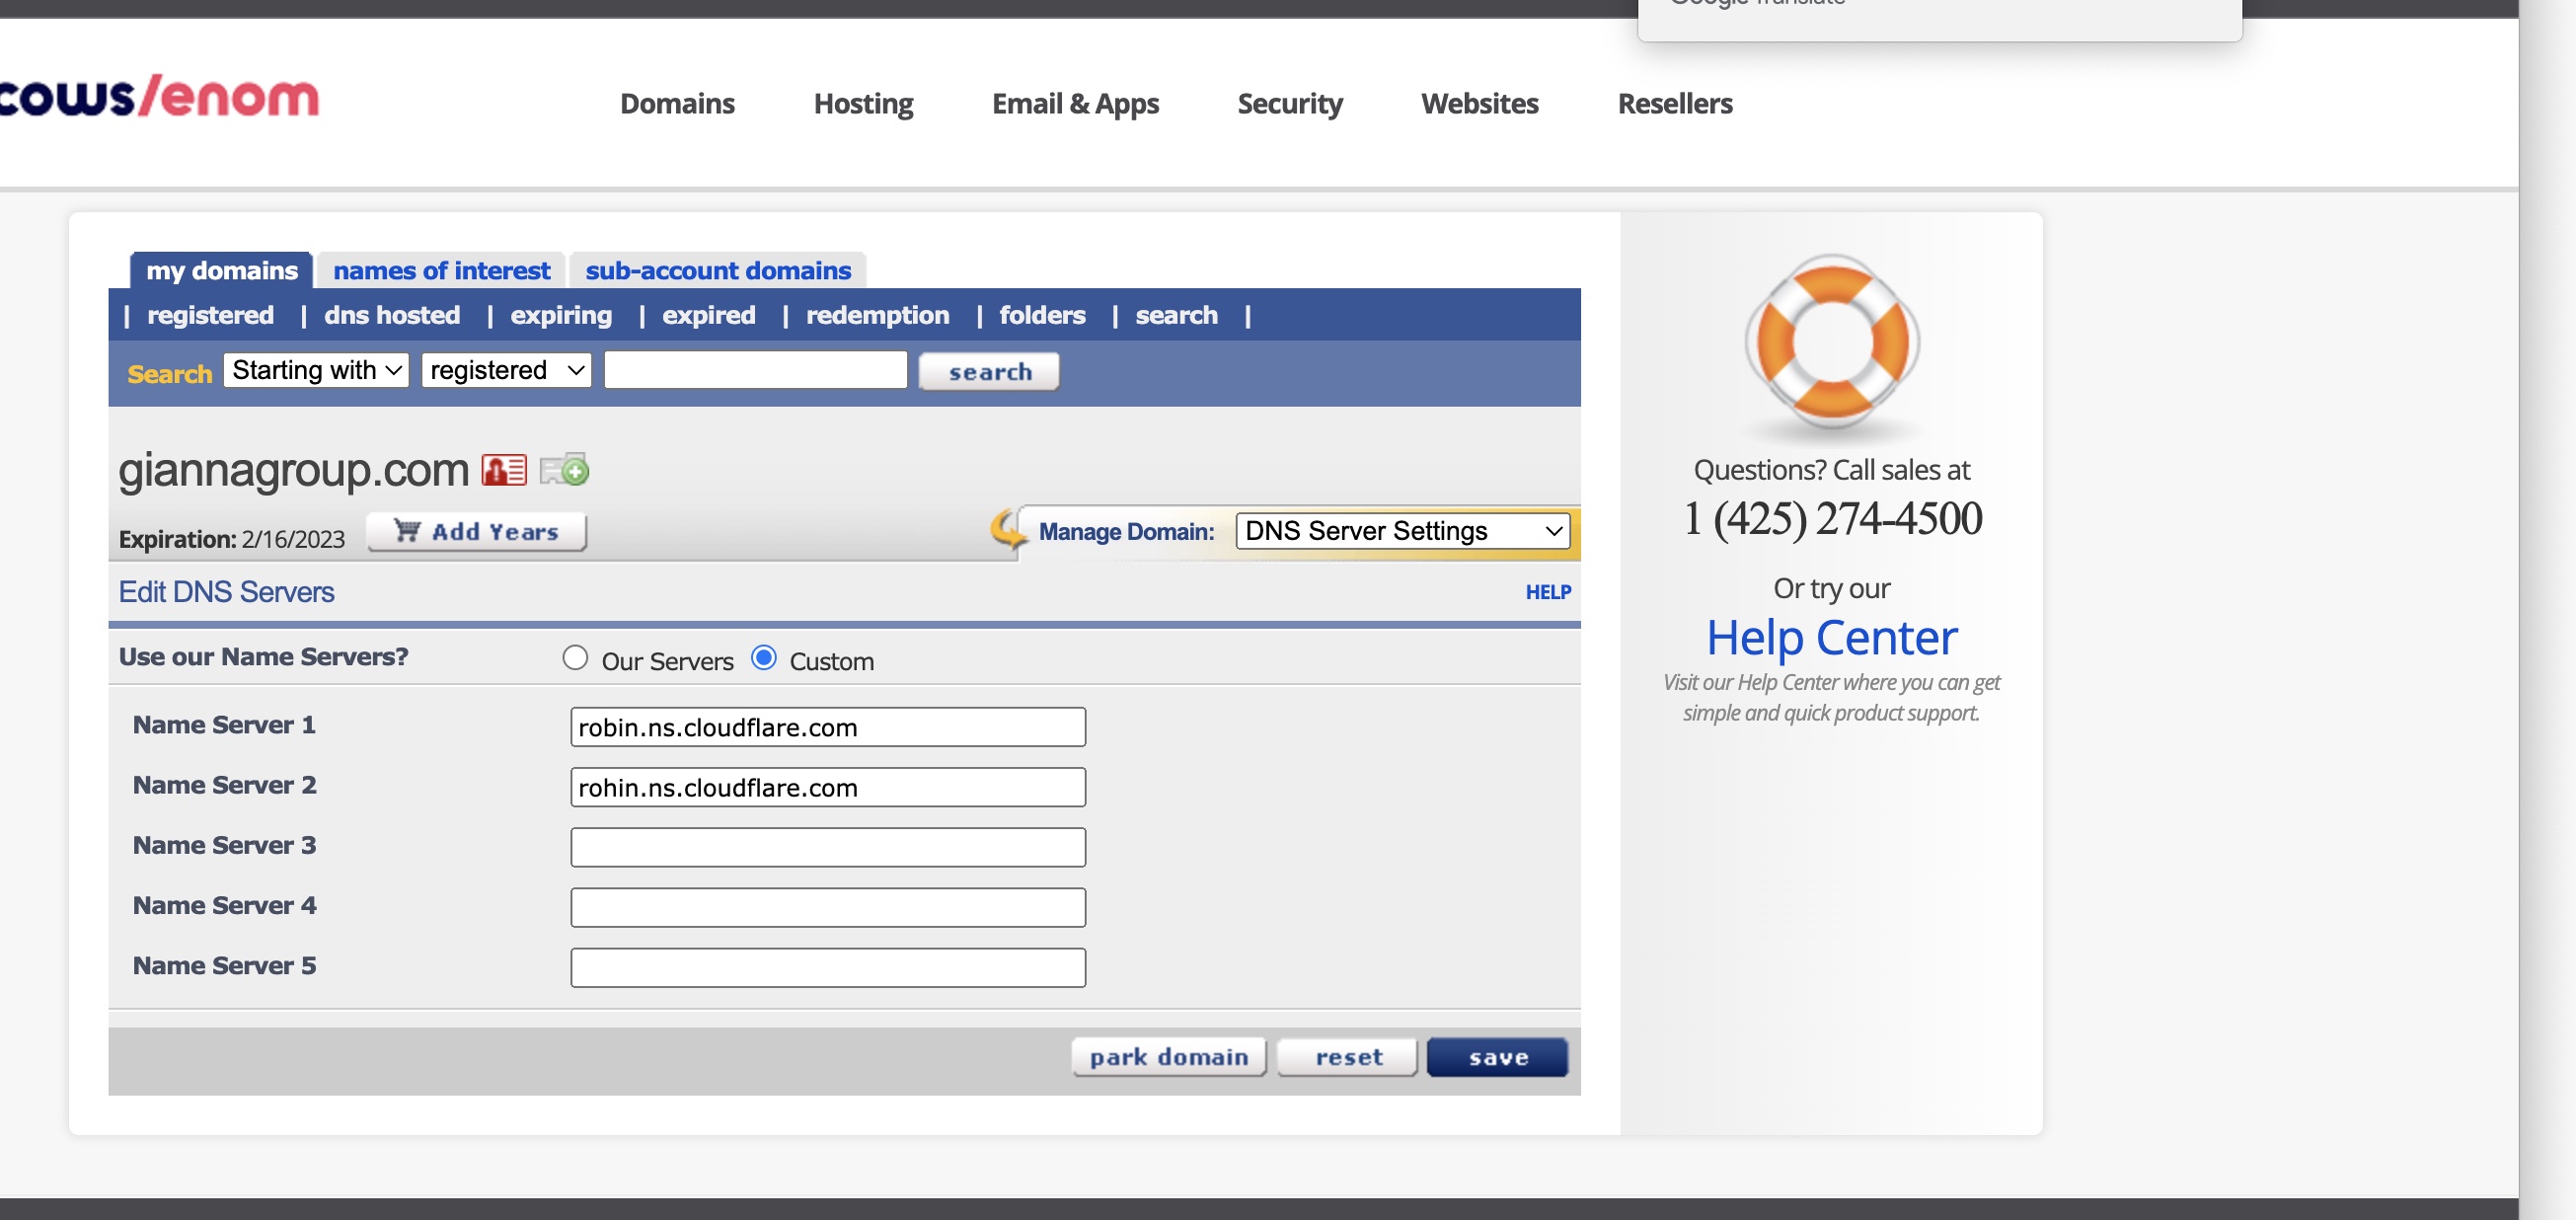Click the expiring domains link
2576x1220 pixels.
pyautogui.click(x=561, y=315)
